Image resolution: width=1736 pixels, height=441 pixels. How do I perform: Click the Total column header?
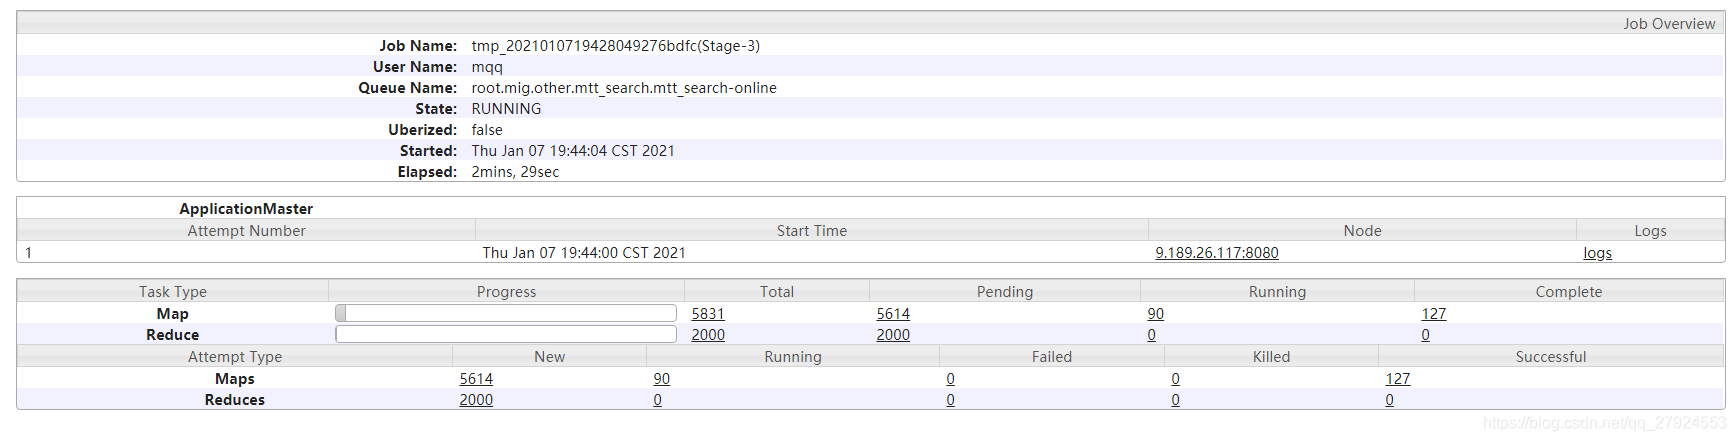tap(777, 292)
